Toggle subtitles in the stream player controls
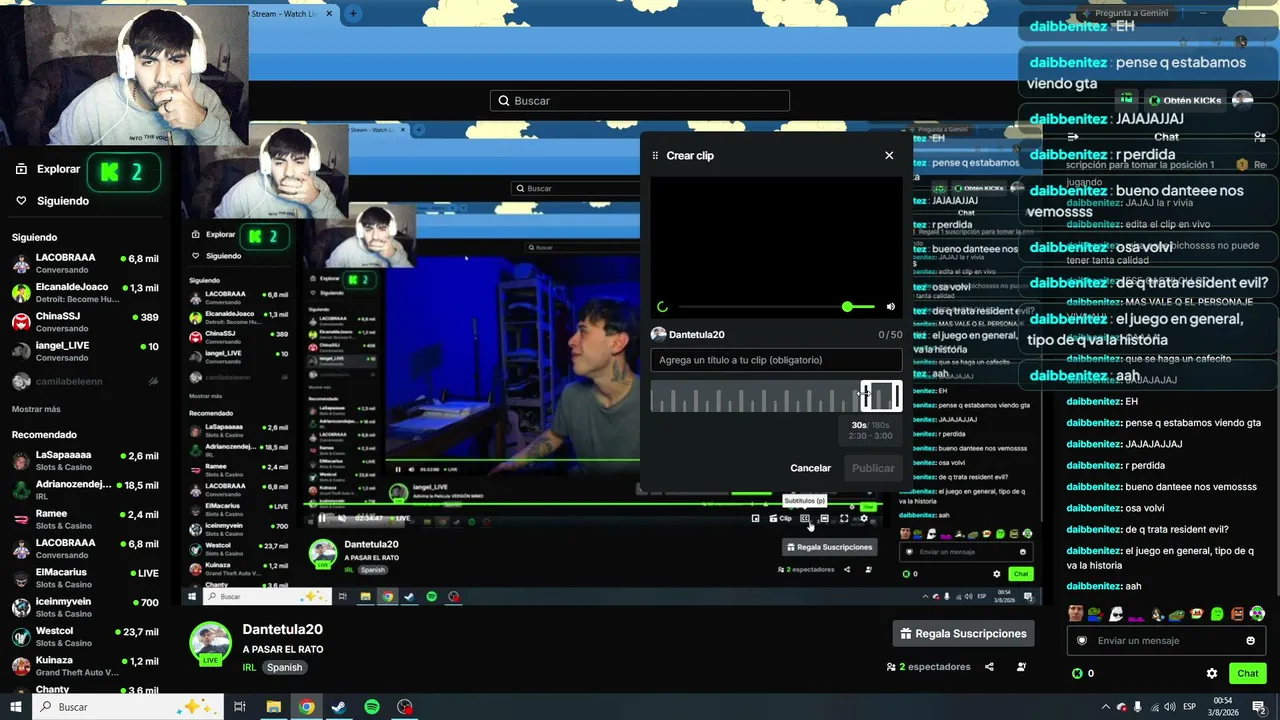Viewport: 1280px width, 720px height. coord(804,518)
